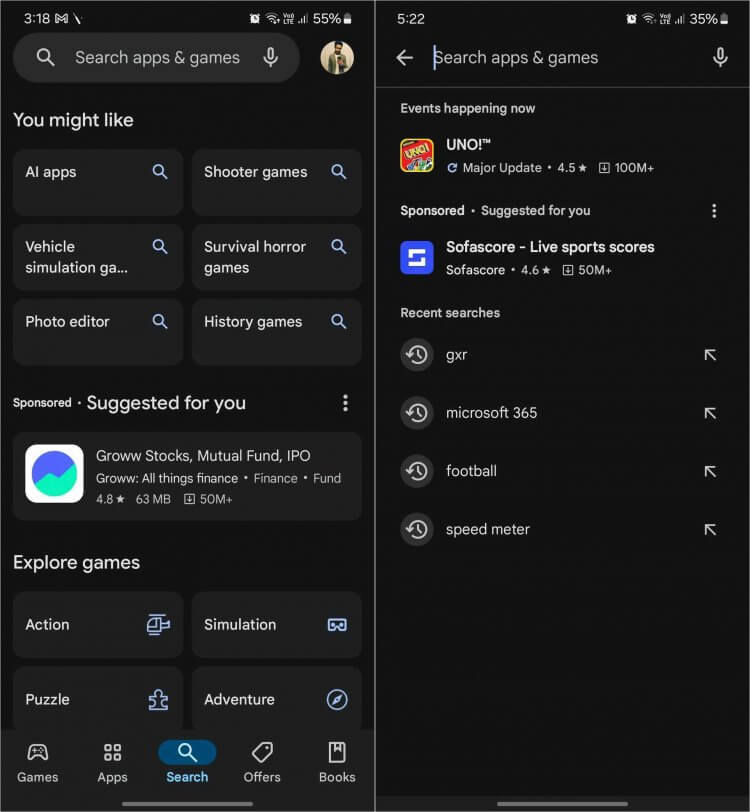
Task: Tap search icon on AI apps card
Action: tap(160, 171)
